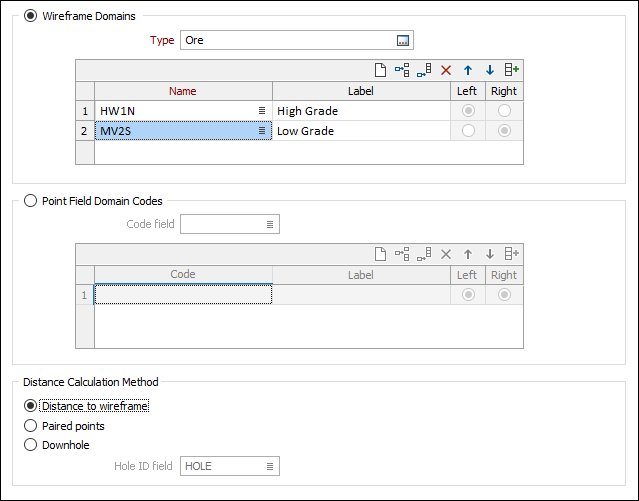Click New row icon in Point Field grid
The image size is (639, 501).
click(x=380, y=254)
